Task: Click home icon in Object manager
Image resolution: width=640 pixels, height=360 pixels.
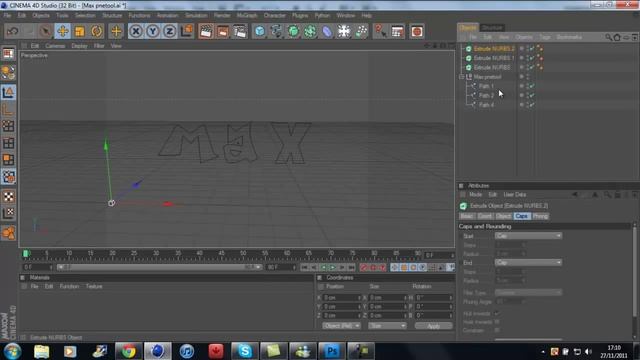Action: click(617, 37)
